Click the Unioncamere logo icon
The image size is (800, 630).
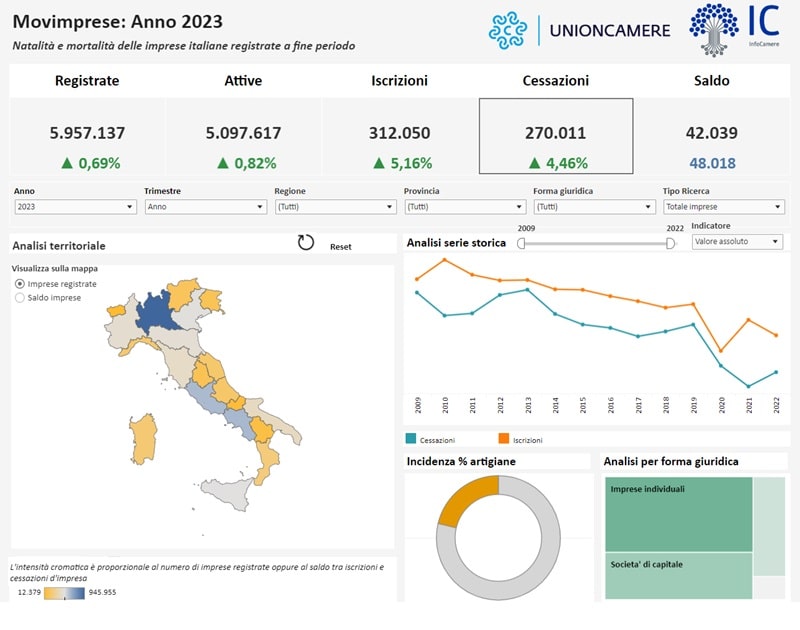point(511,30)
